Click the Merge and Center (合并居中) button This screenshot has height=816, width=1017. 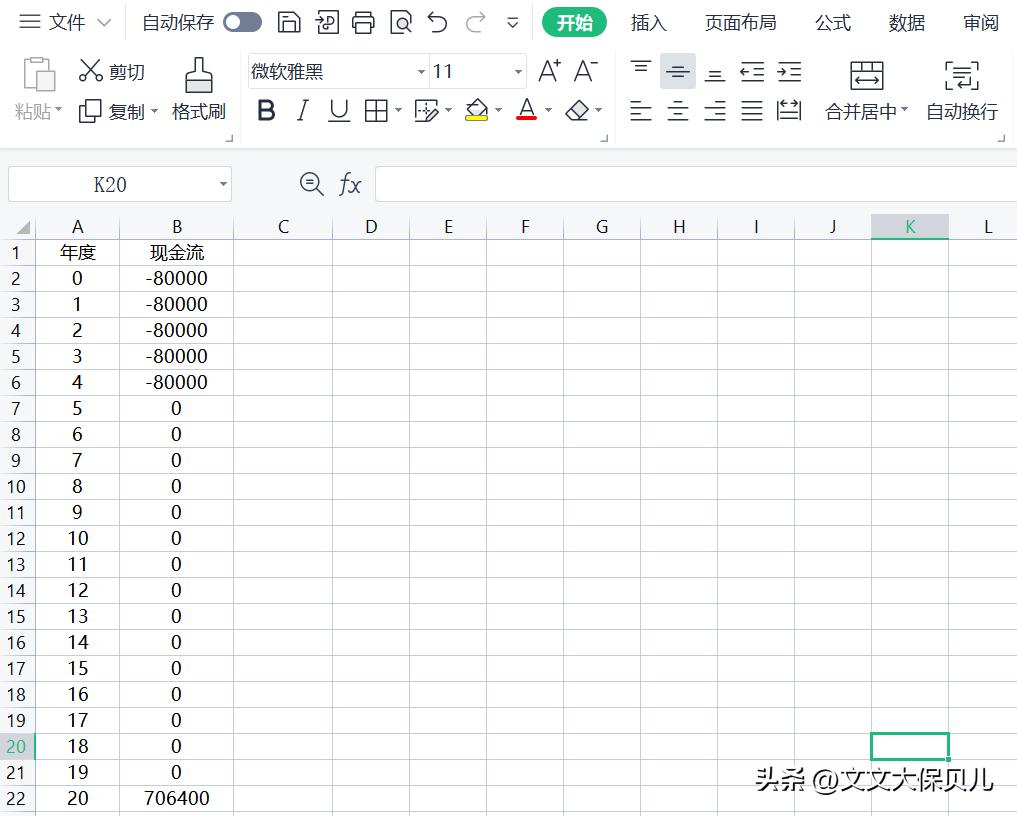(866, 90)
